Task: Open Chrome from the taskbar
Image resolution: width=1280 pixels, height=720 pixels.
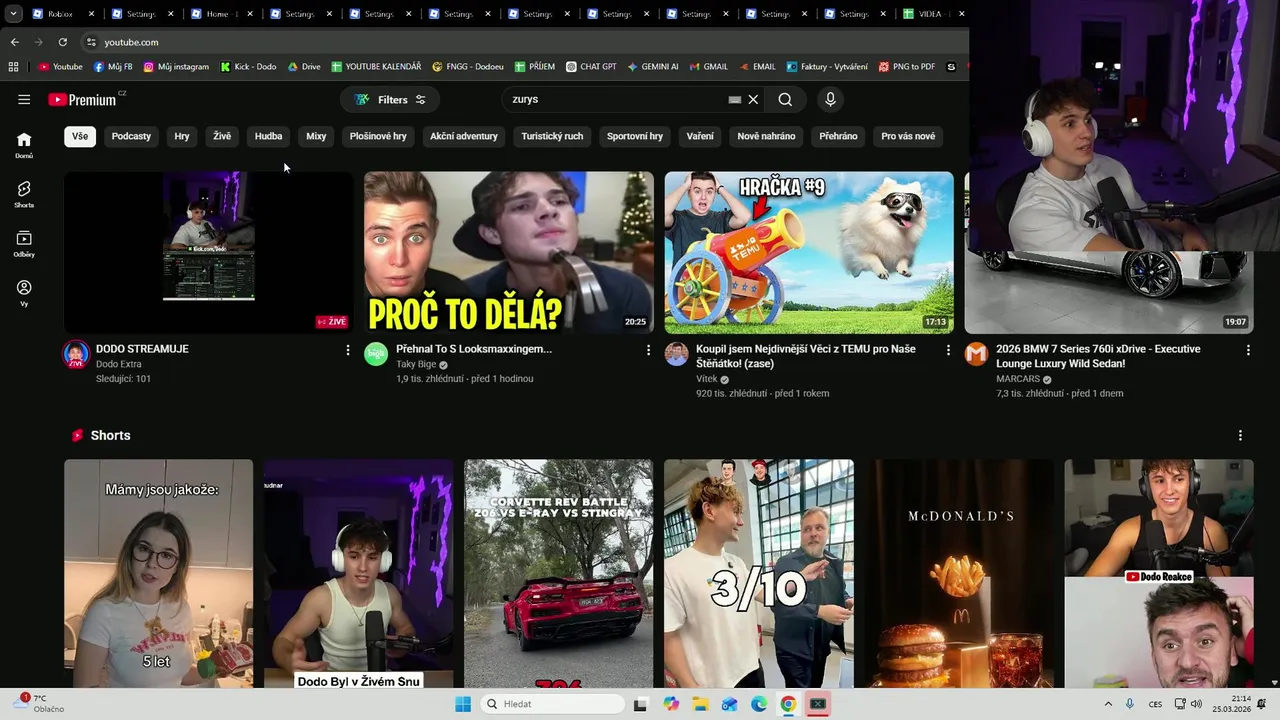Action: (x=788, y=704)
